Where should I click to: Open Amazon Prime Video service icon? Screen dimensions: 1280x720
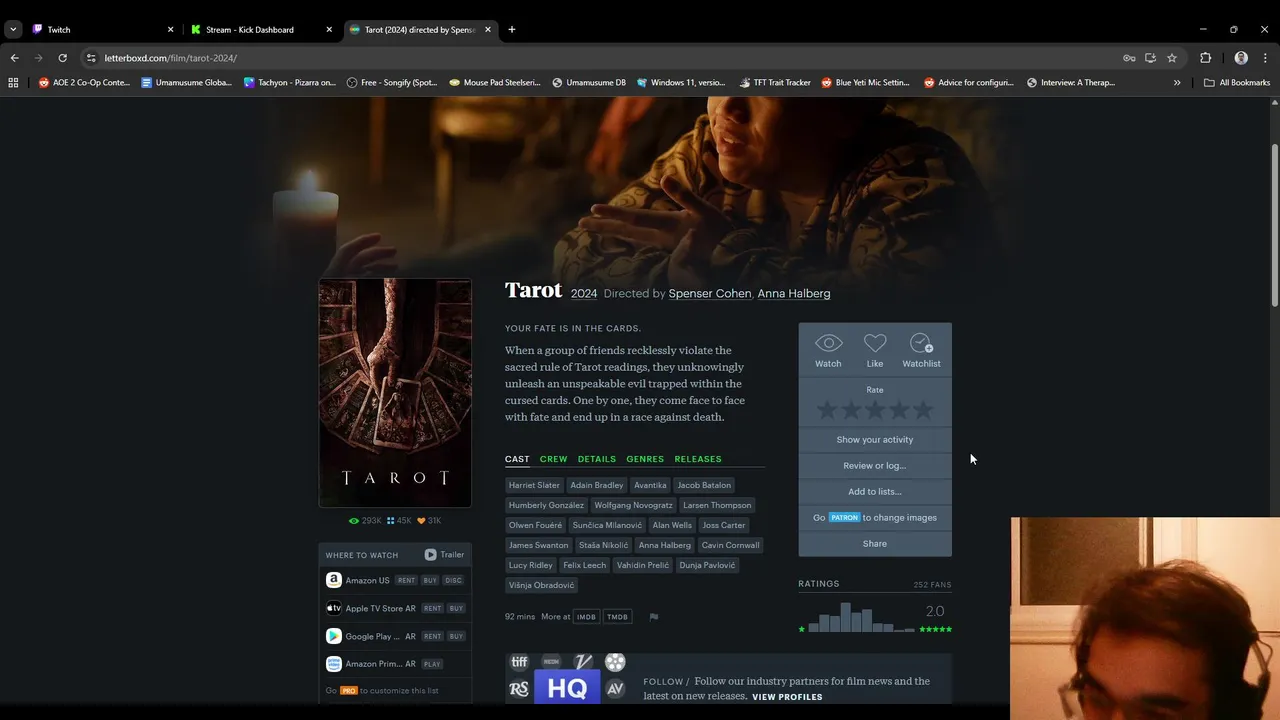tap(334, 664)
